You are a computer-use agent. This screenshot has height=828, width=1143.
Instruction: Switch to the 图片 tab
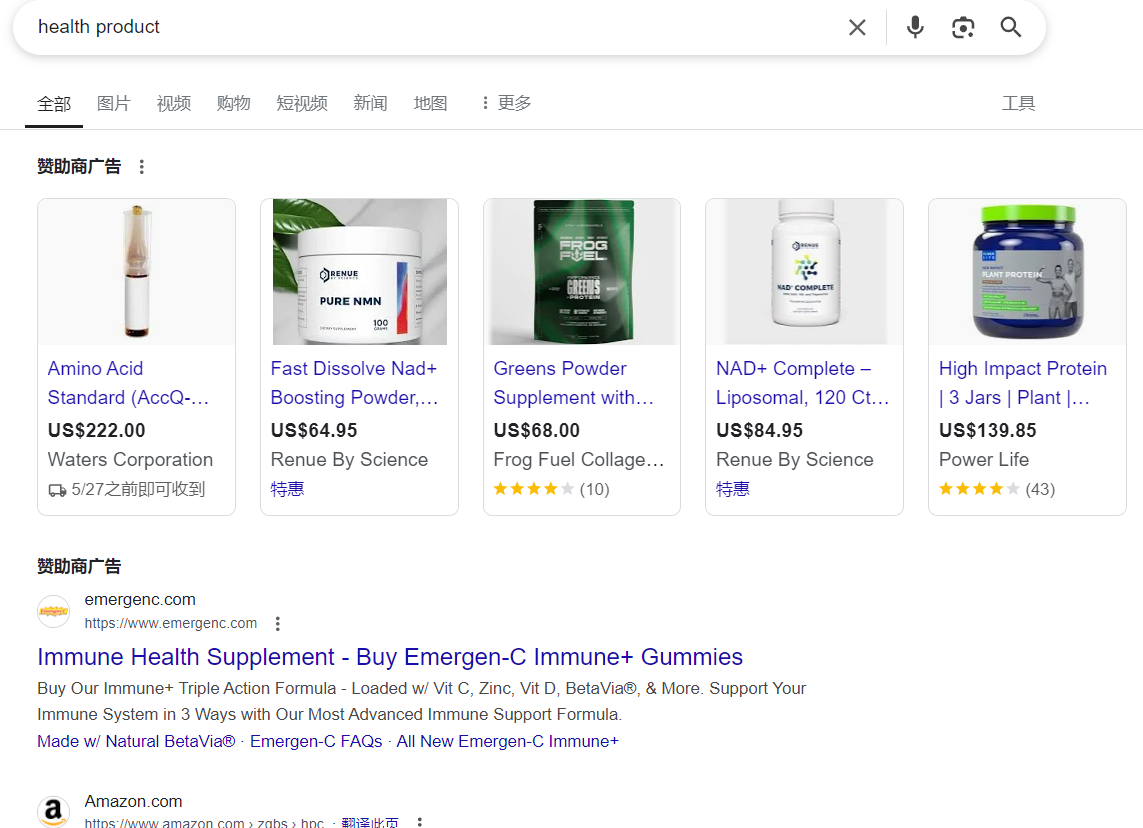coord(114,104)
